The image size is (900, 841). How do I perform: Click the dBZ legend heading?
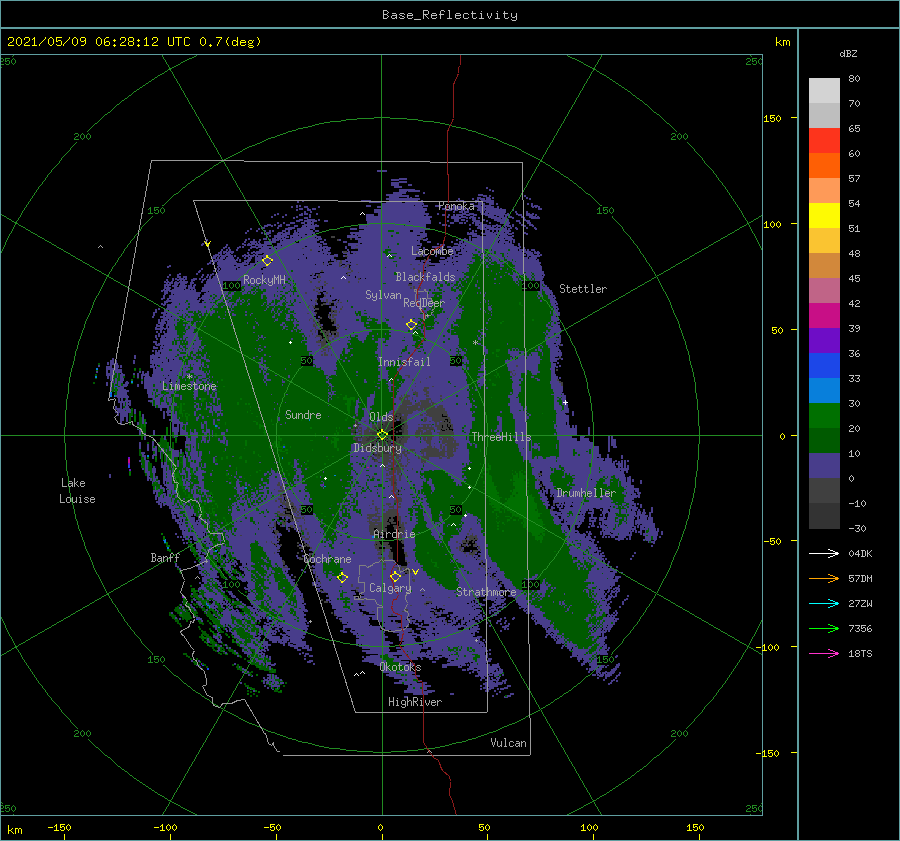tap(848, 53)
